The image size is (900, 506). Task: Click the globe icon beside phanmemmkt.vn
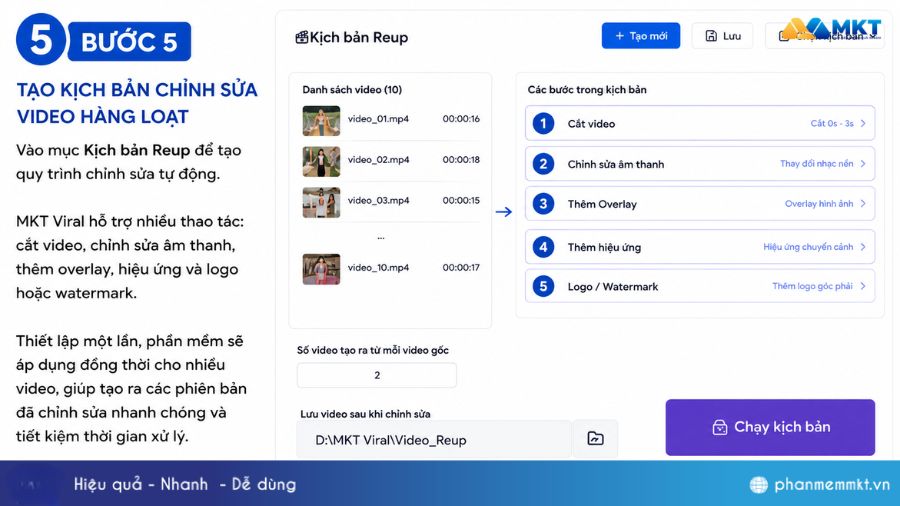(x=759, y=485)
